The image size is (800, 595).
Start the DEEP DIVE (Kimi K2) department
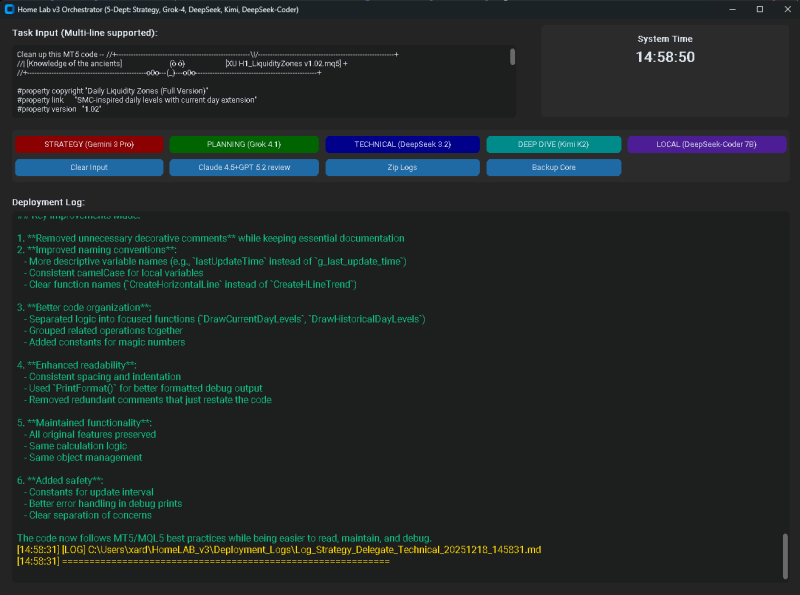pyautogui.click(x=553, y=144)
